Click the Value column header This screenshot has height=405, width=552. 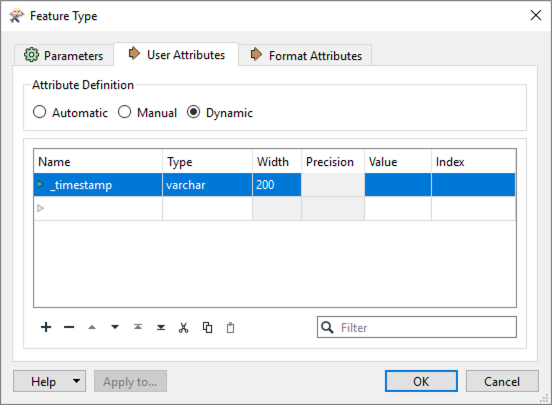pyautogui.click(x=398, y=162)
